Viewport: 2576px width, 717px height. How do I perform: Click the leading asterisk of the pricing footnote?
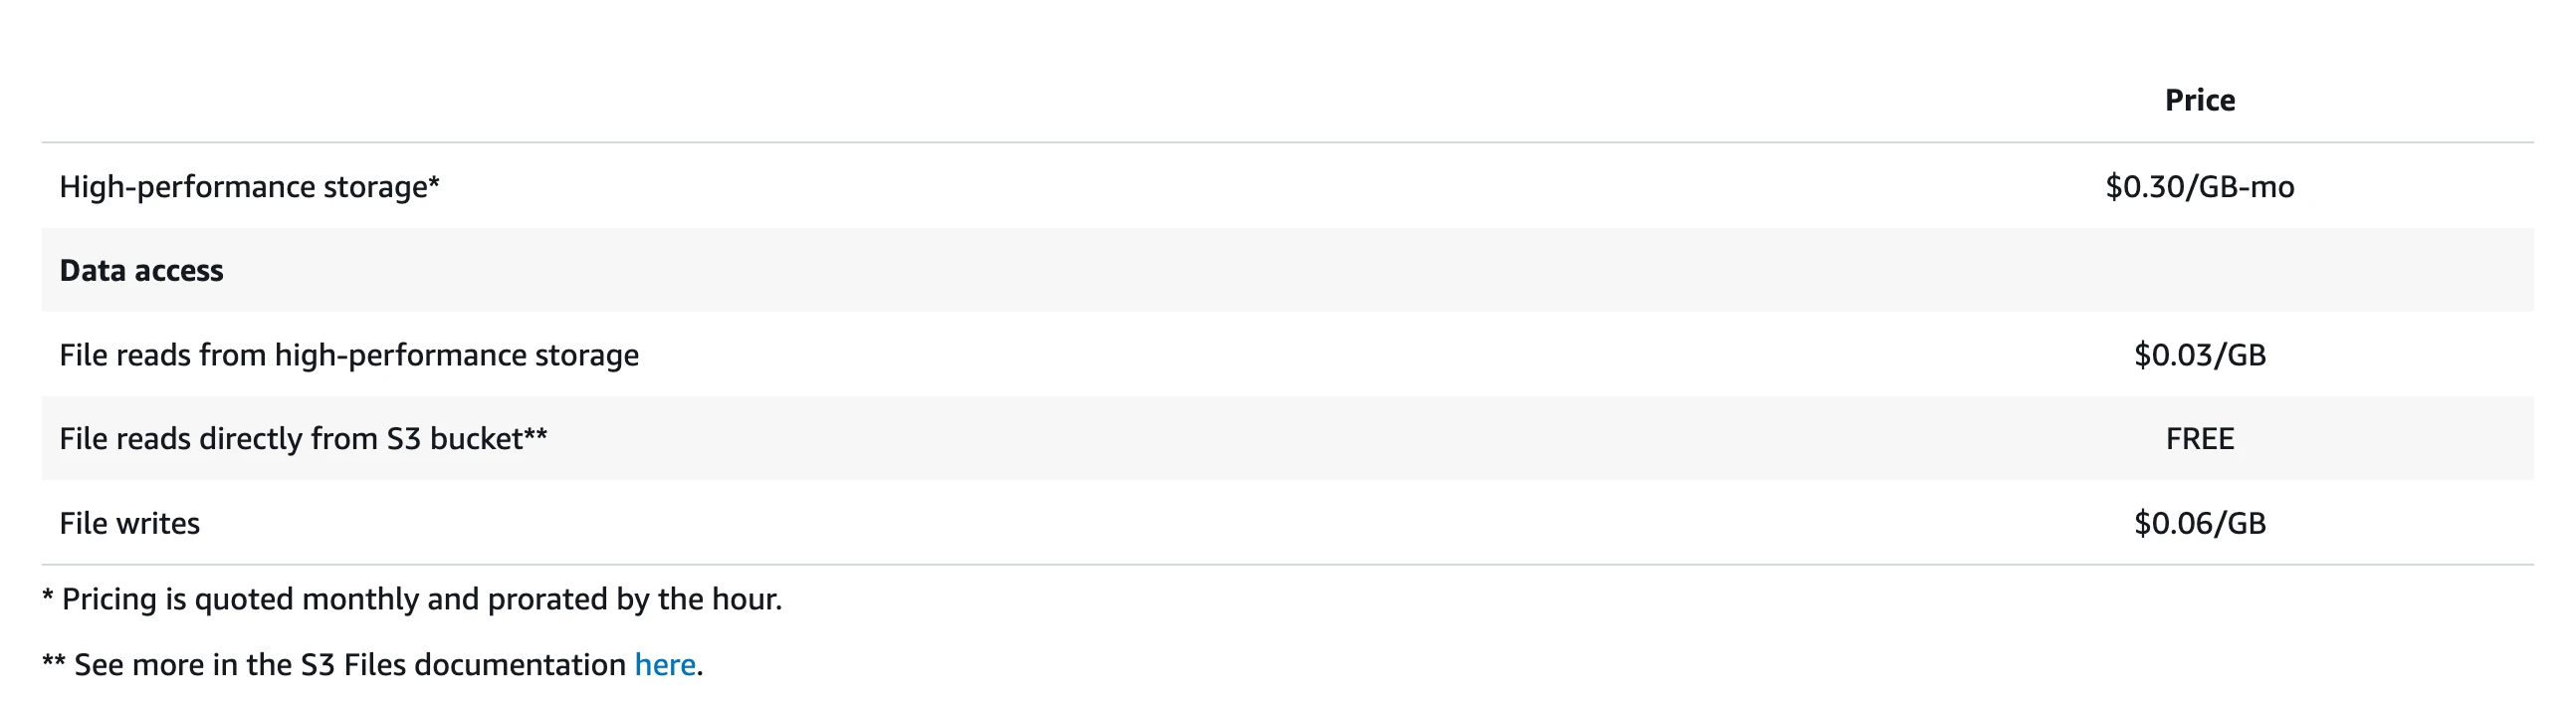[48, 598]
